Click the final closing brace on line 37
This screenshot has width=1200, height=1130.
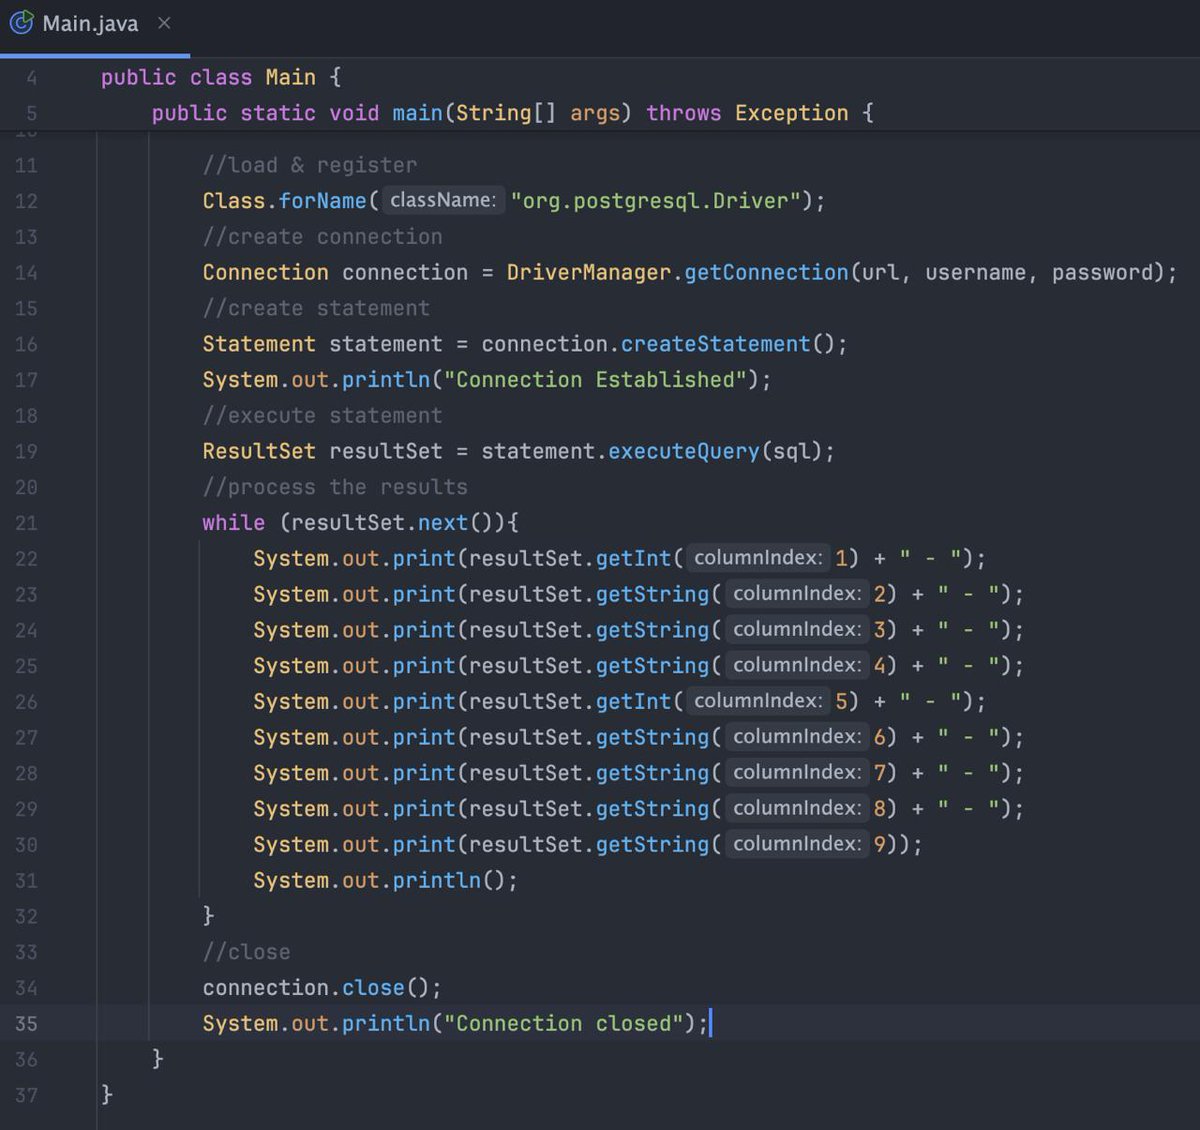[104, 1095]
